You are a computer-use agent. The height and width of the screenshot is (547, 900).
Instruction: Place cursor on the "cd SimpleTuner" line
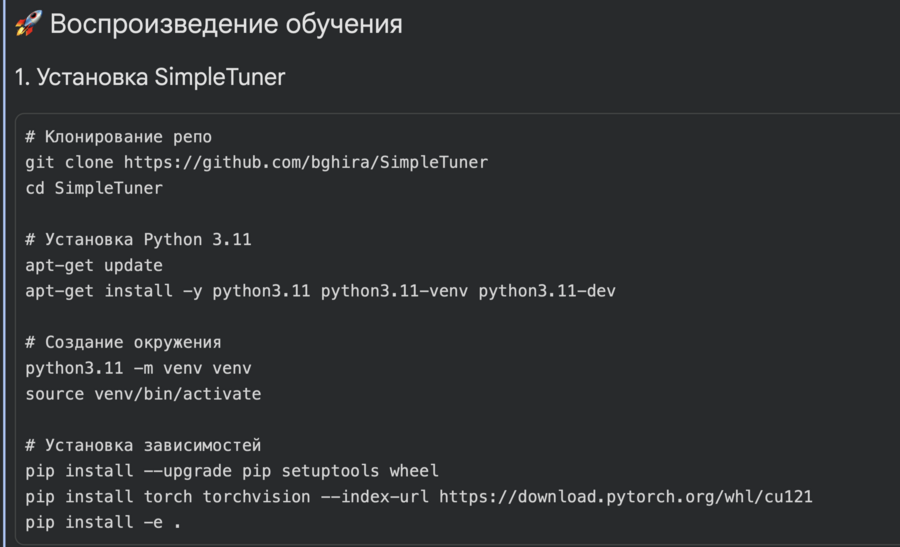tap(94, 188)
